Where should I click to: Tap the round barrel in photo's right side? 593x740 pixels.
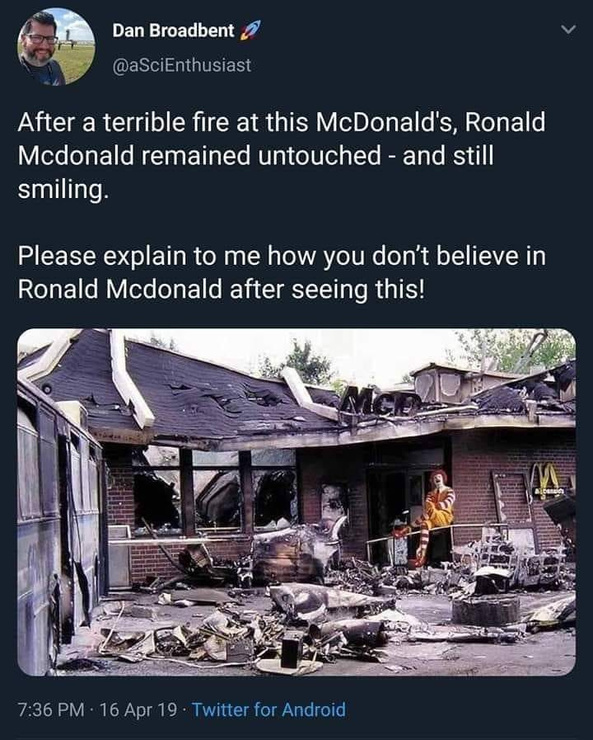pyautogui.click(x=486, y=610)
